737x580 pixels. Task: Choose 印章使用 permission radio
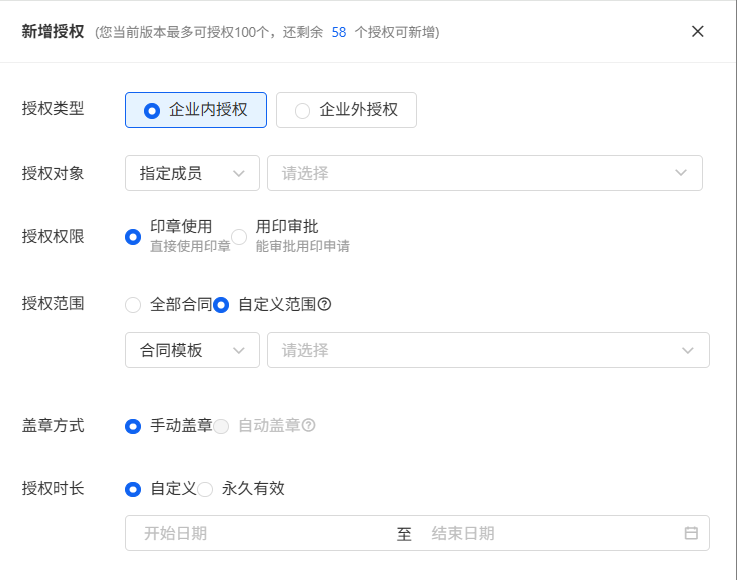[133, 237]
